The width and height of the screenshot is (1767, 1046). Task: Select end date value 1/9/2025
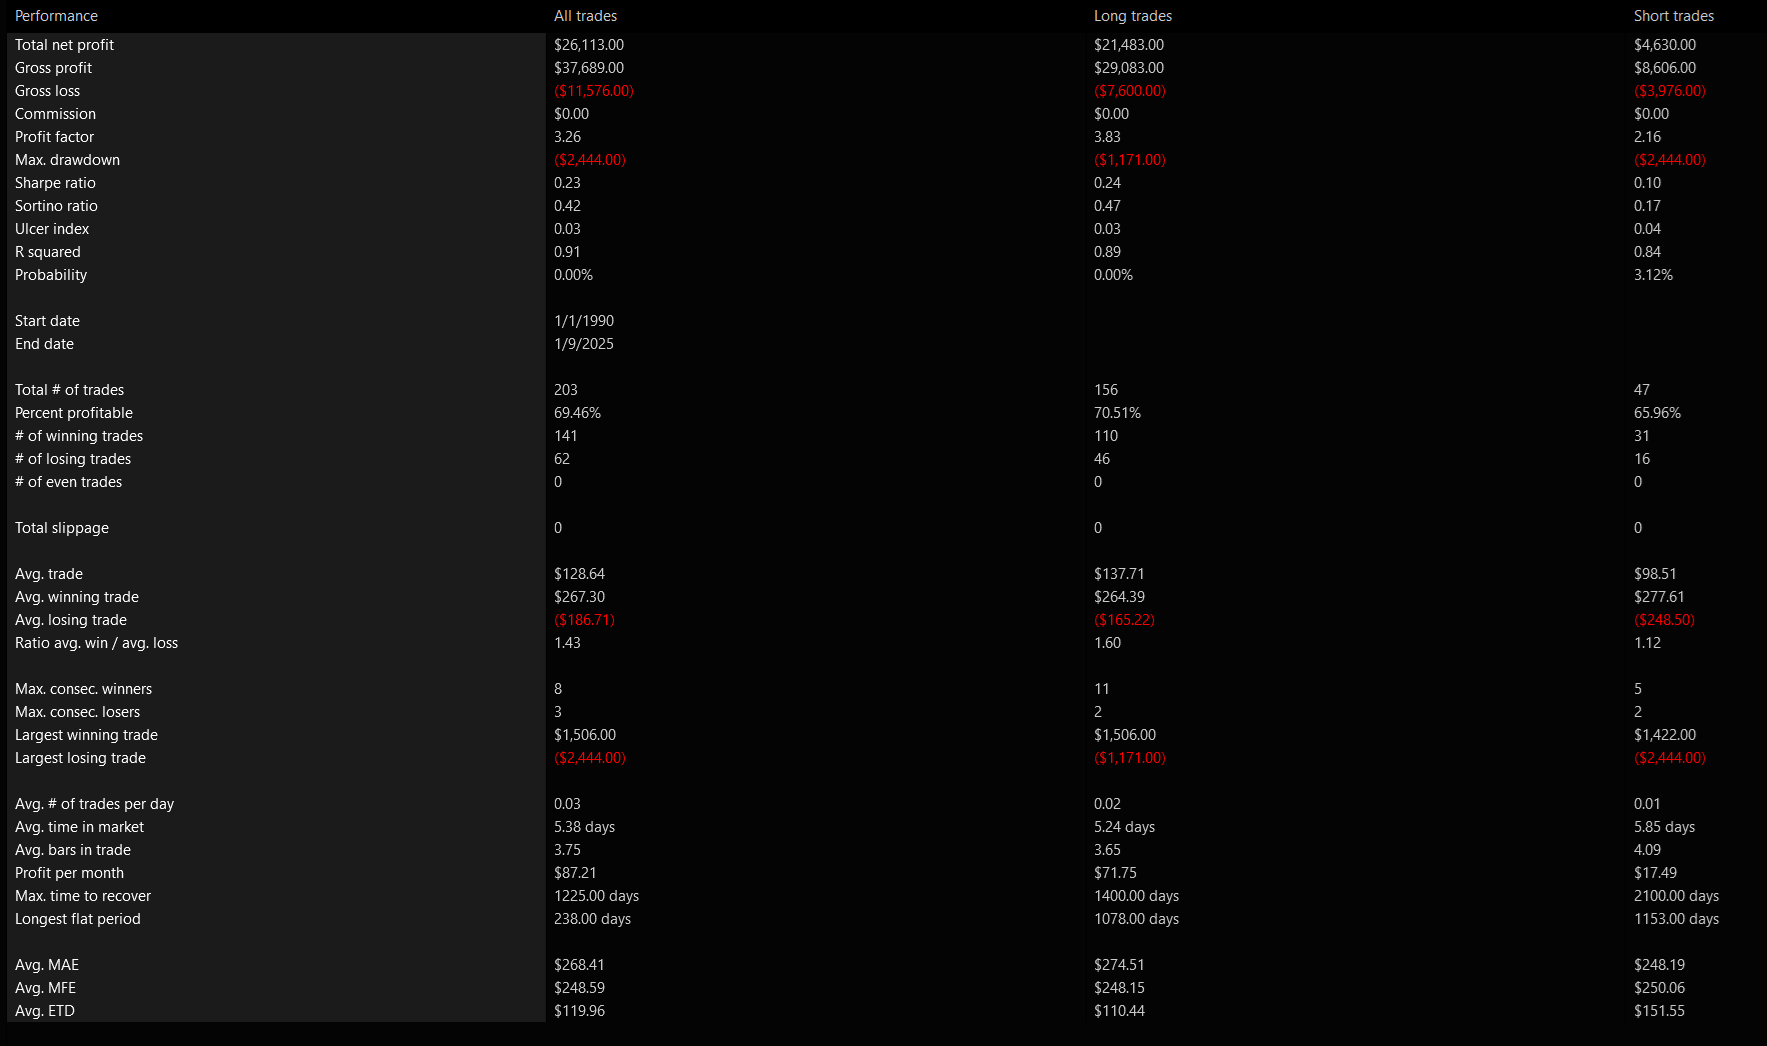(x=584, y=344)
